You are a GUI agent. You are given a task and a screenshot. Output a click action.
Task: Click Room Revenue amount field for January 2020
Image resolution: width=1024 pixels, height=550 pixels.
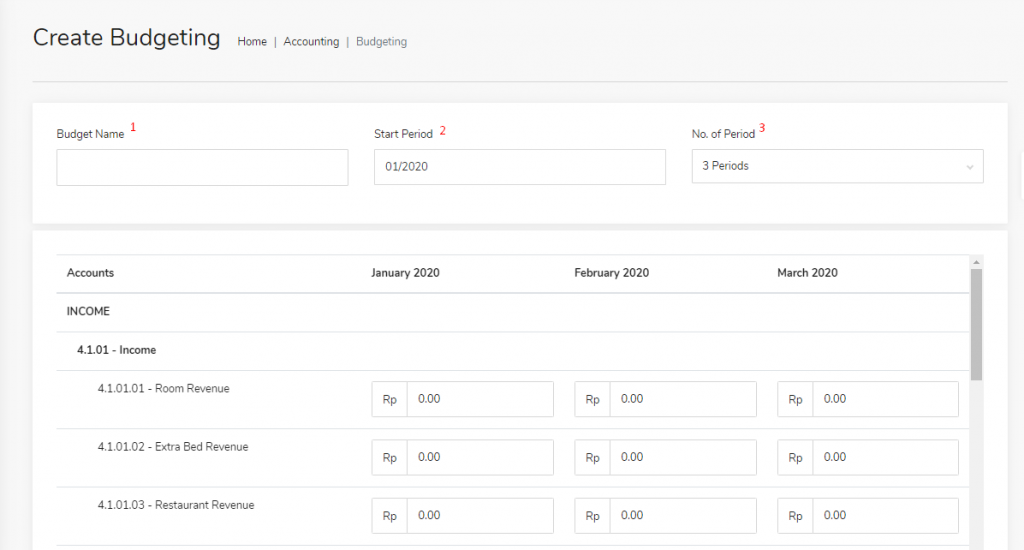point(479,399)
